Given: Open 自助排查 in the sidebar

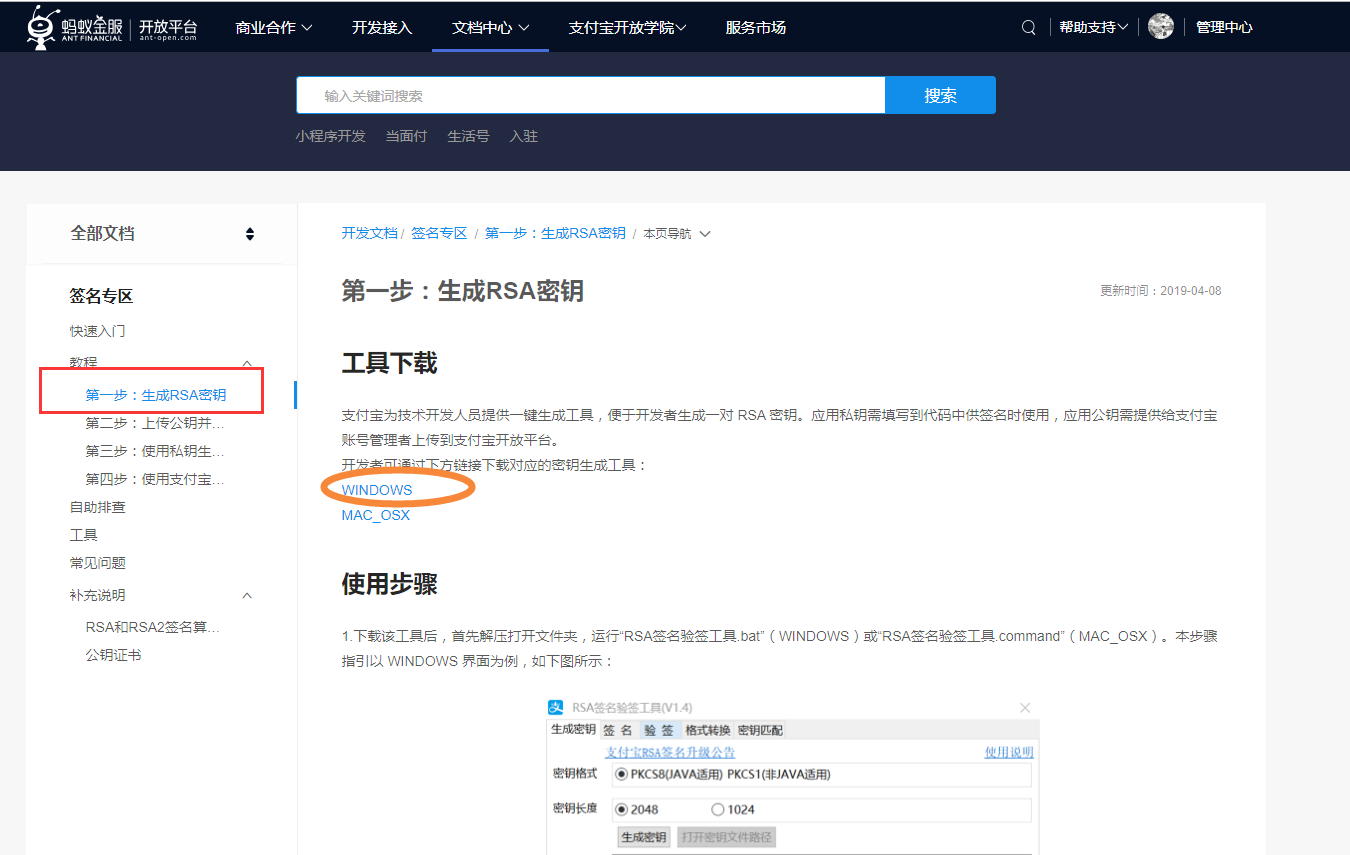Looking at the screenshot, I should tap(97, 507).
